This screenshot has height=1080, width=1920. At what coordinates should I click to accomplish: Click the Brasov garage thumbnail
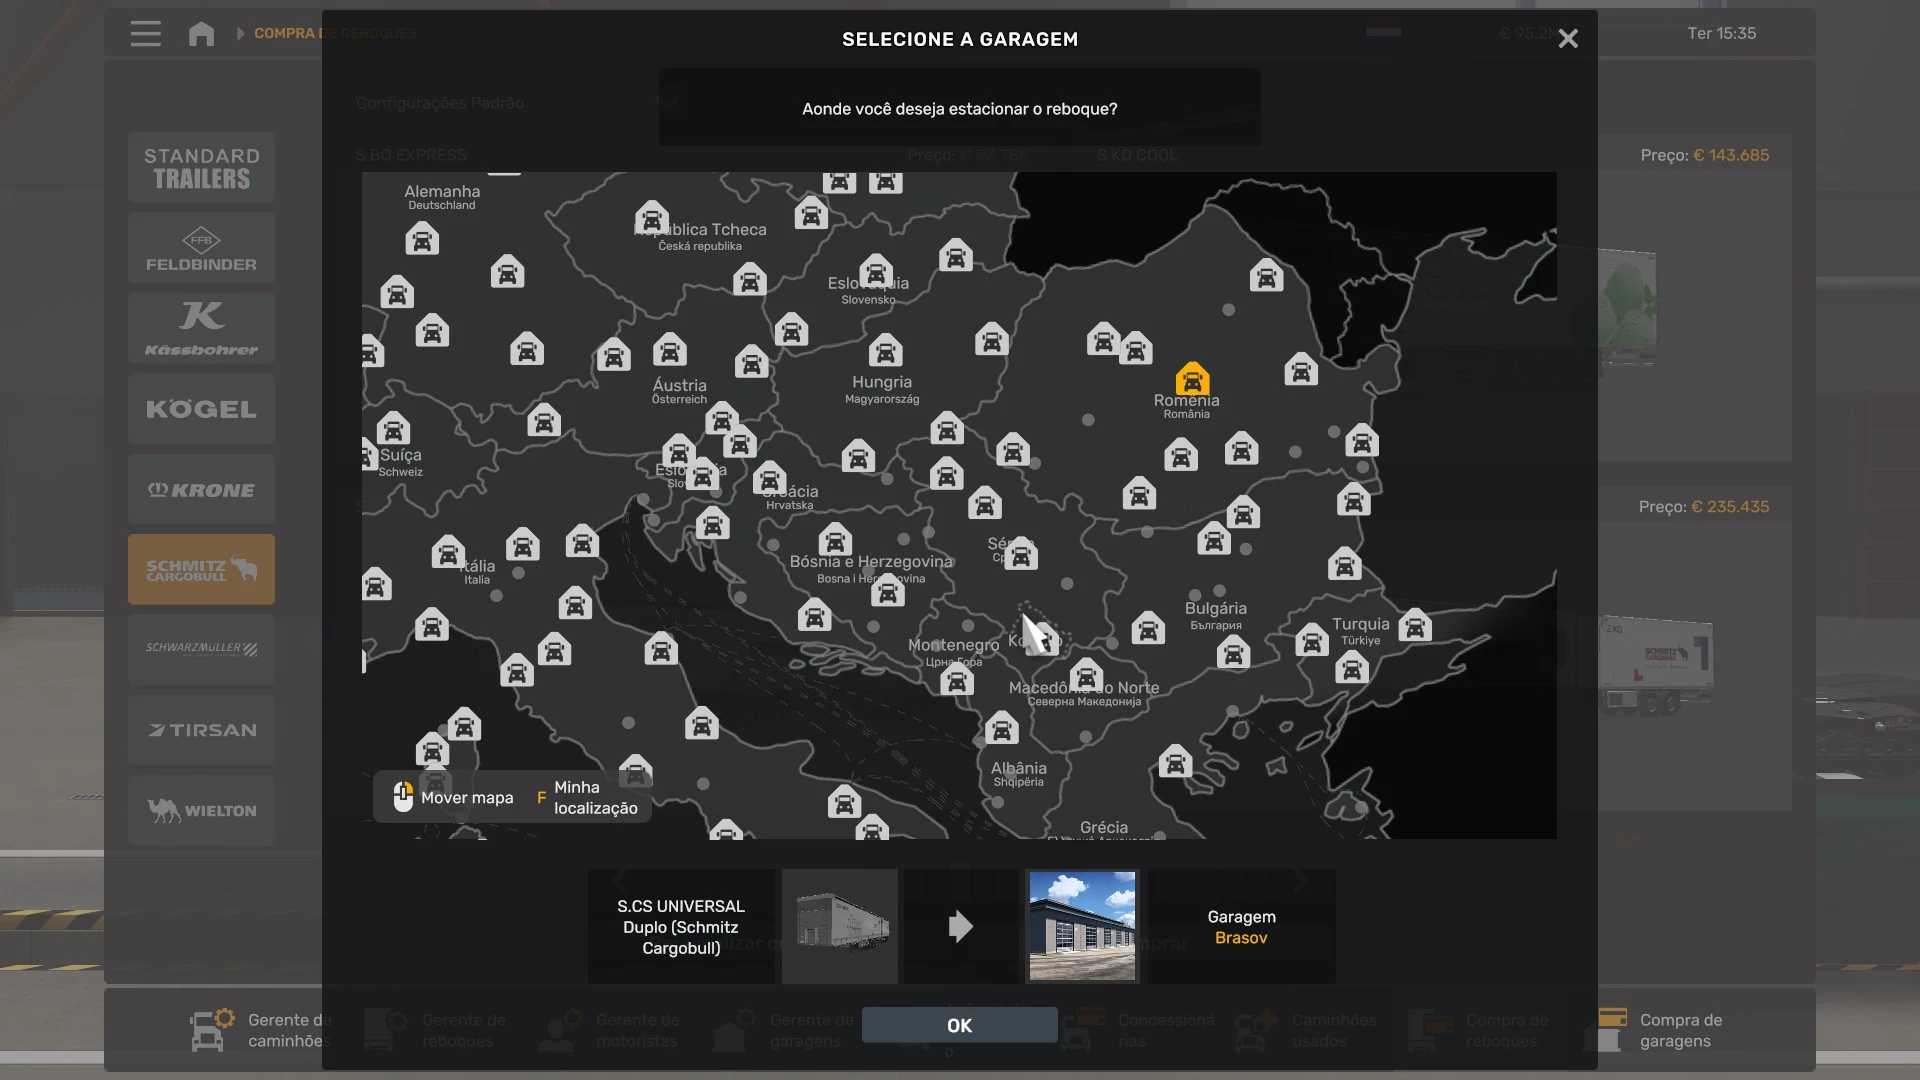tap(1082, 926)
